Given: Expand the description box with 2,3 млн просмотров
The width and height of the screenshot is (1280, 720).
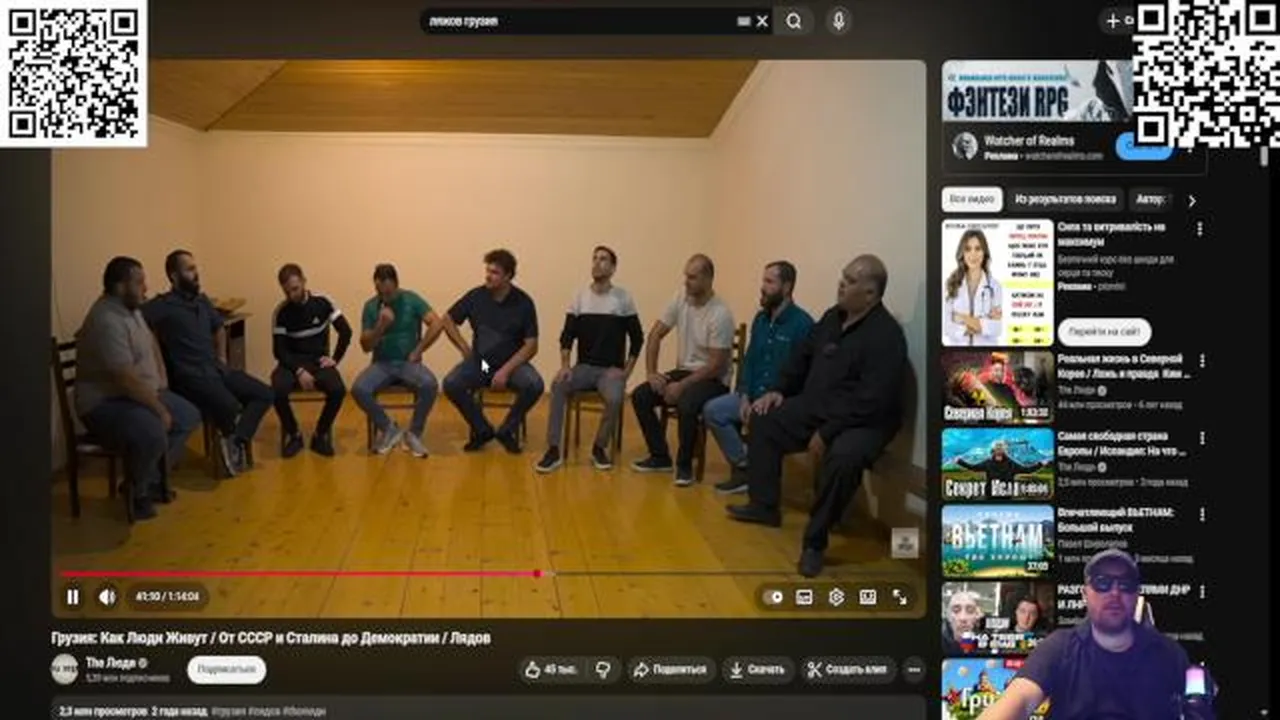Looking at the screenshot, I should coord(489,708).
